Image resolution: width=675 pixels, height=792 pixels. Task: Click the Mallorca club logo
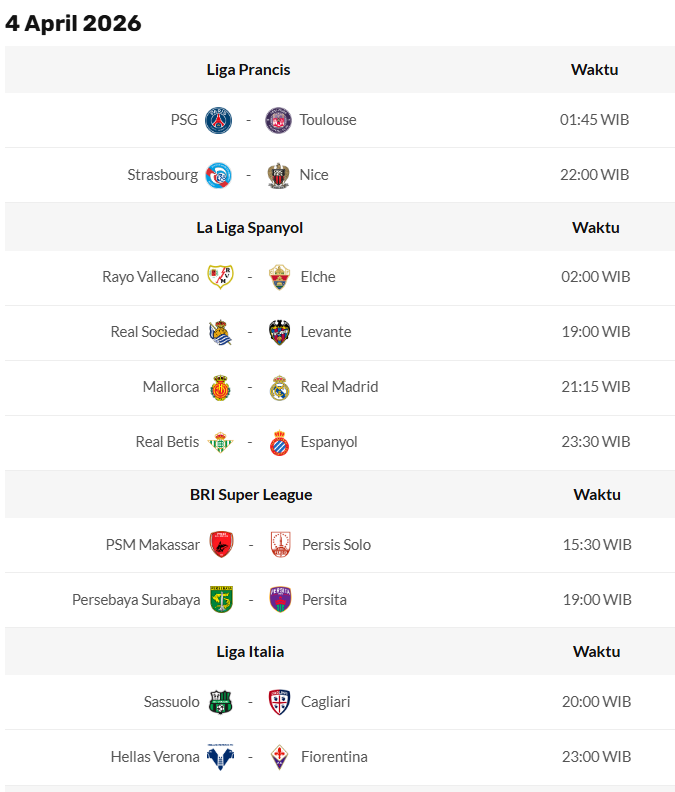[x=220, y=388]
